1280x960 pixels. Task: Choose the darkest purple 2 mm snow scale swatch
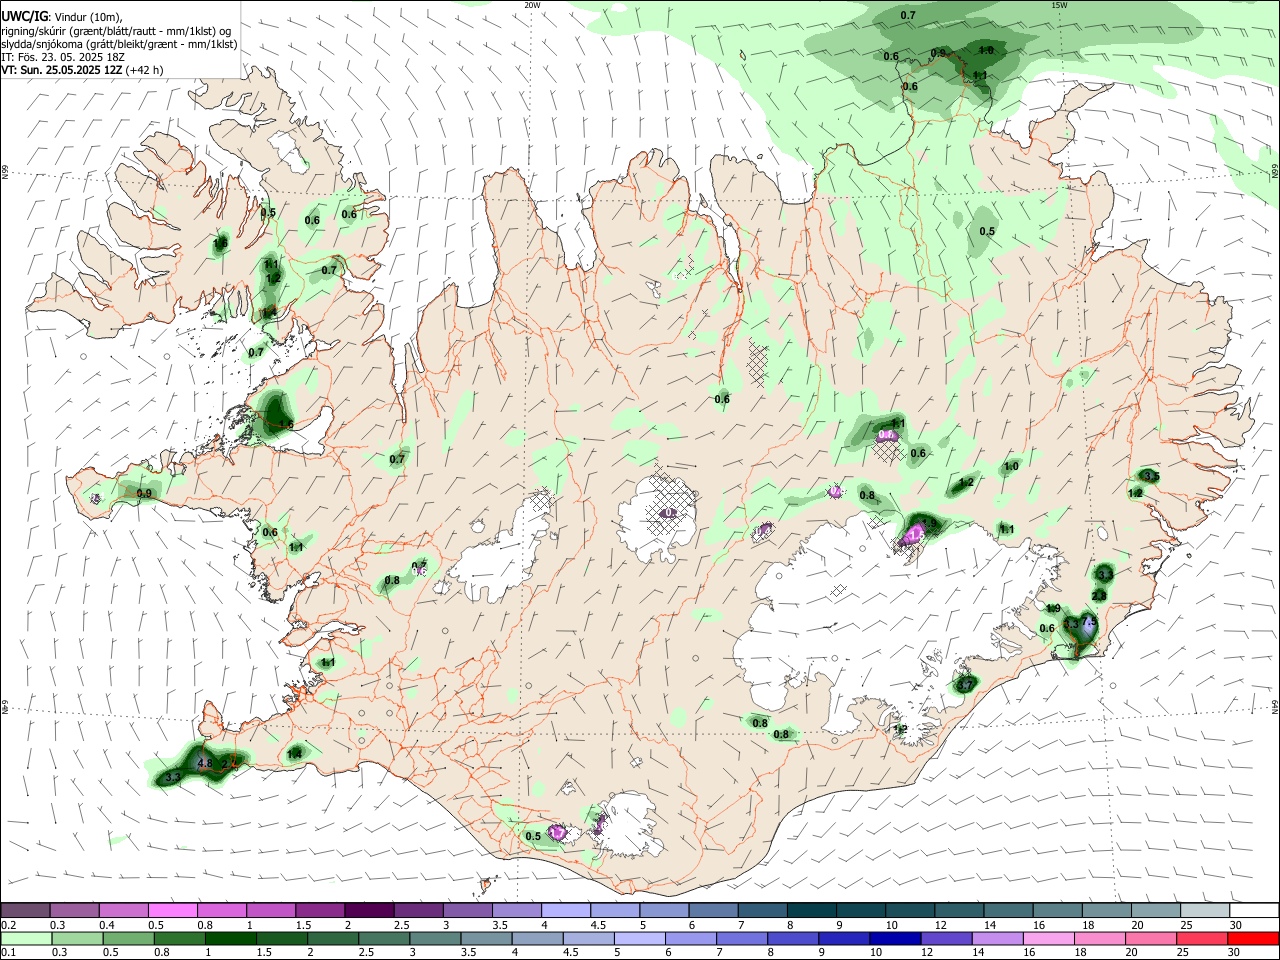tap(368, 911)
